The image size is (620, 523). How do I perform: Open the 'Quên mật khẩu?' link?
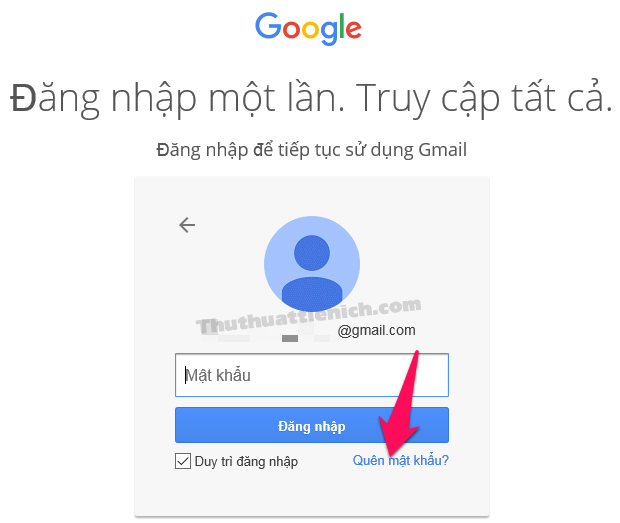401,460
